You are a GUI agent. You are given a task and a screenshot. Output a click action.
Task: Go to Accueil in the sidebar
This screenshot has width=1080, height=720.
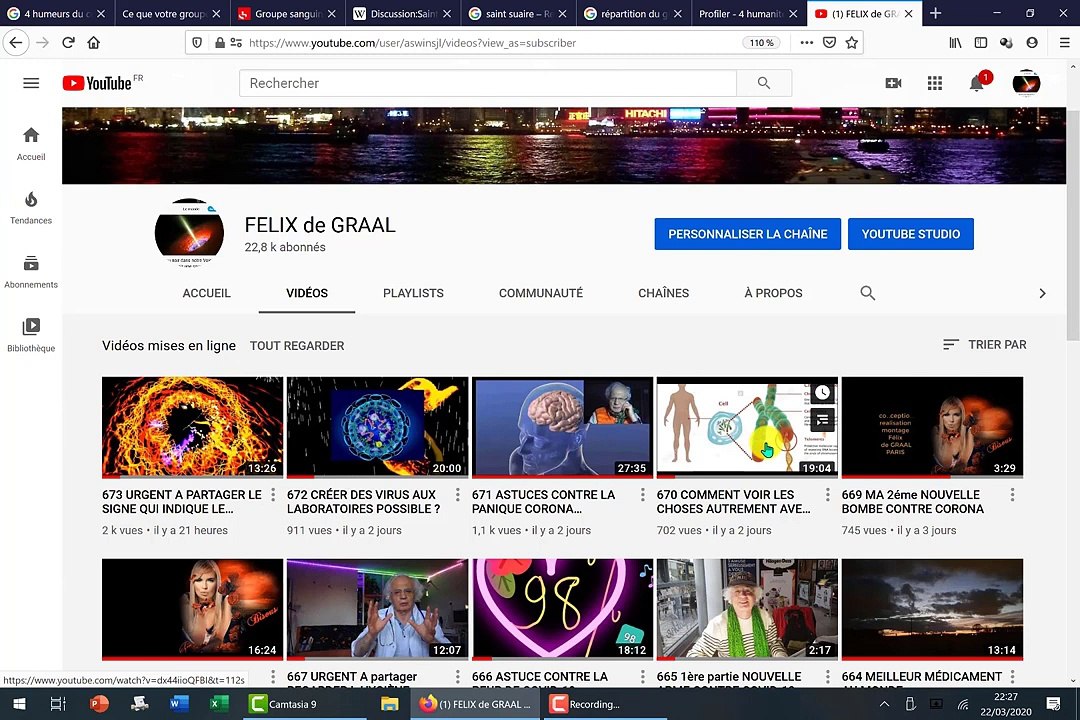[x=31, y=144]
